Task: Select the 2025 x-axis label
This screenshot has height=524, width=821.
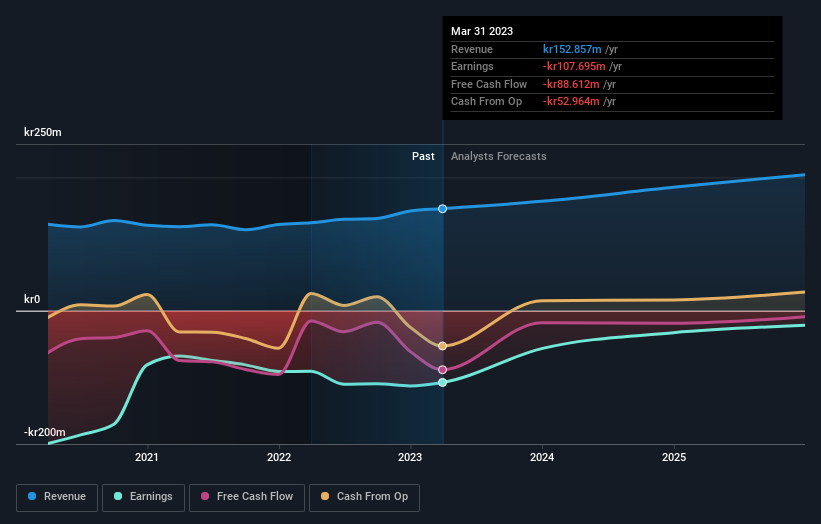Action: pos(674,458)
